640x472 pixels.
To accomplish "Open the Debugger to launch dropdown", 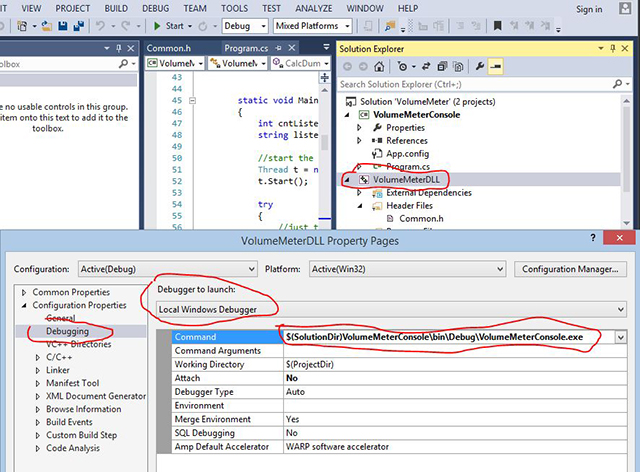I will pos(391,309).
